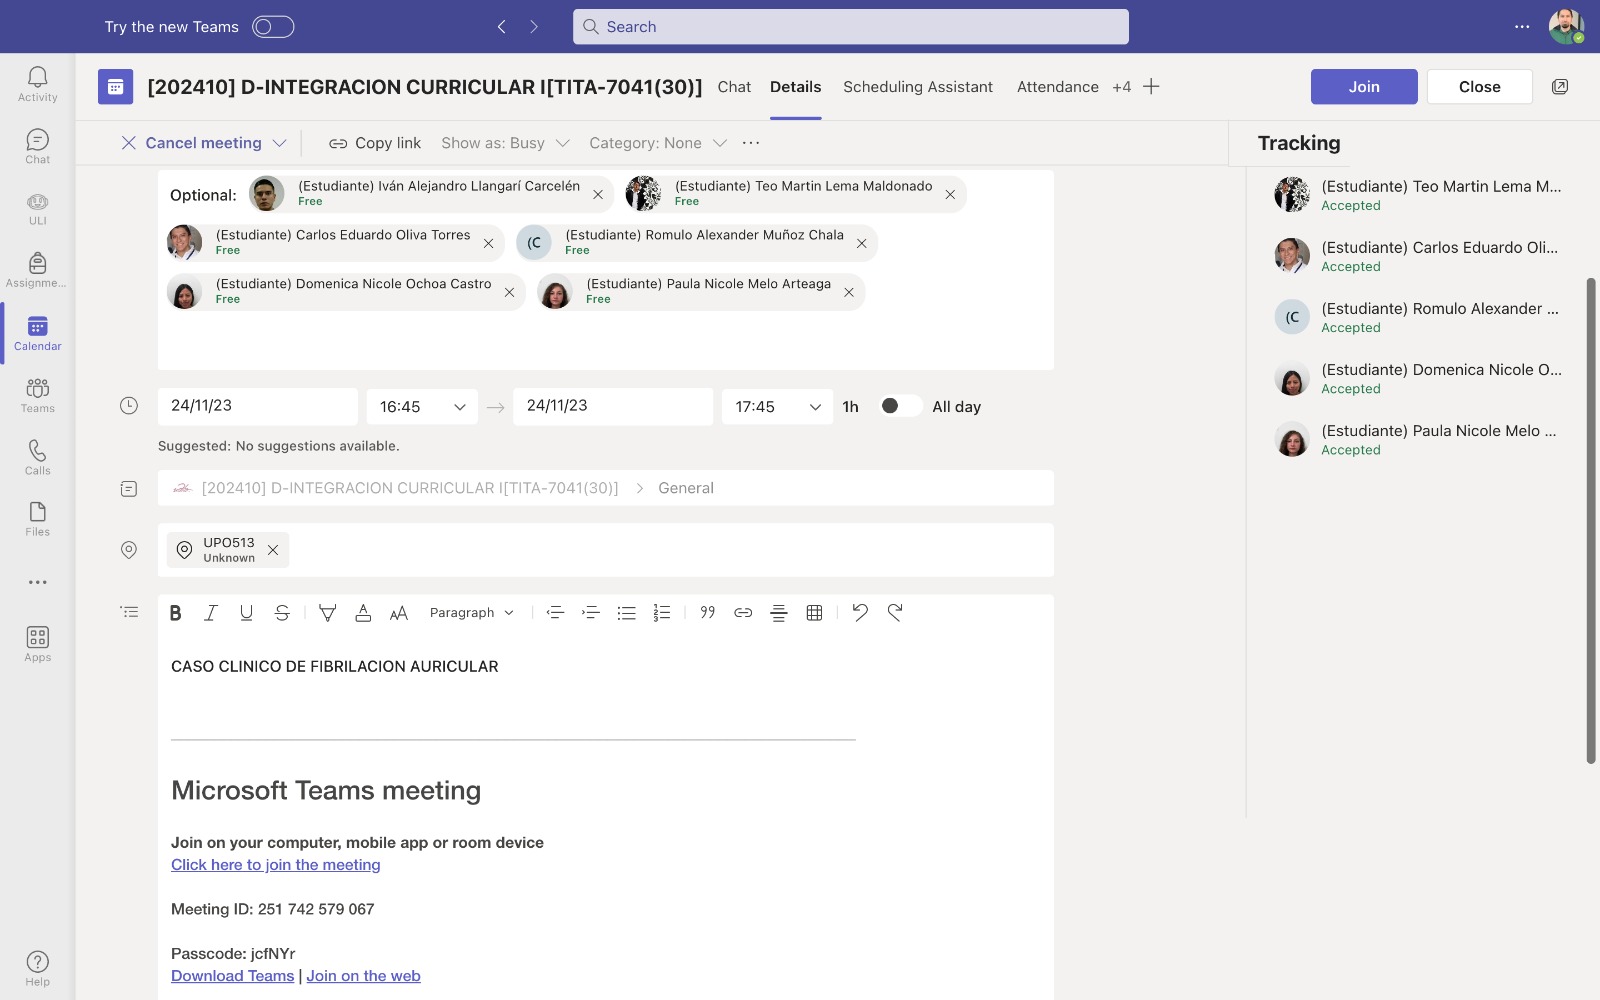The width and height of the screenshot is (1600, 1000).
Task: Remove optional attendee Paula Nicole Melo Arteaga
Action: click(849, 292)
